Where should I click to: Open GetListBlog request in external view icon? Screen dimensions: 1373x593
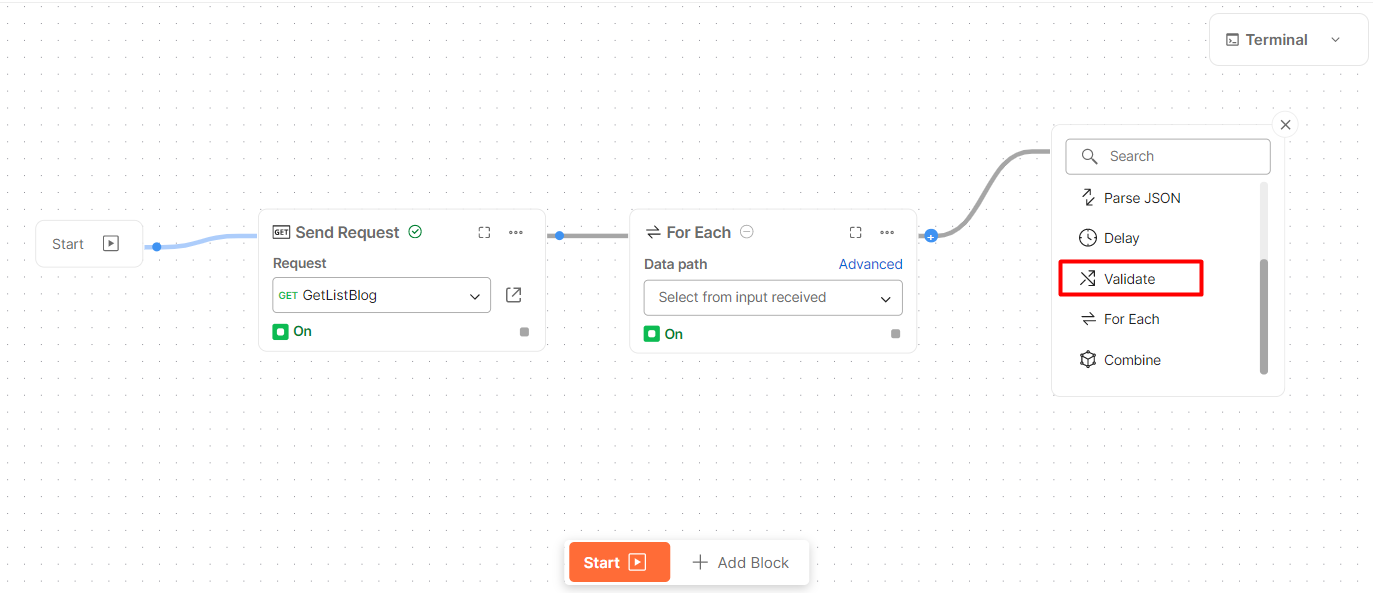[x=513, y=295]
